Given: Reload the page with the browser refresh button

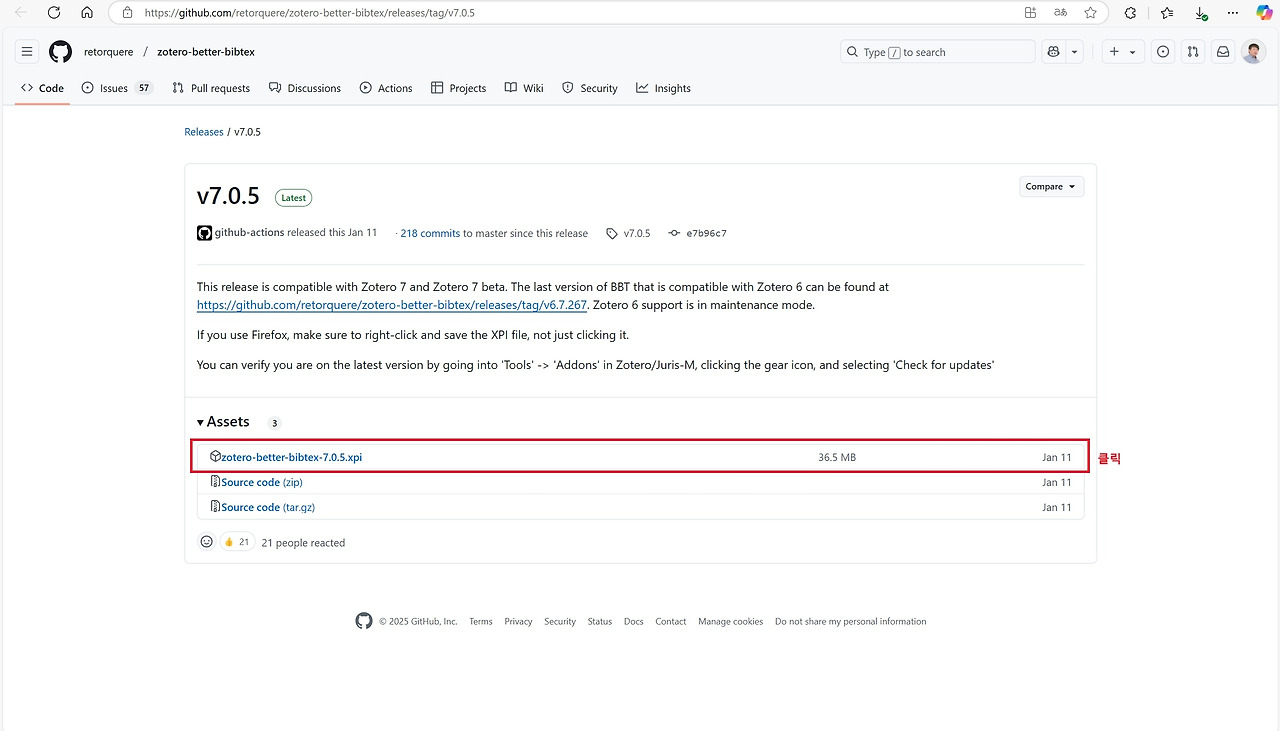Looking at the screenshot, I should click(x=54, y=13).
